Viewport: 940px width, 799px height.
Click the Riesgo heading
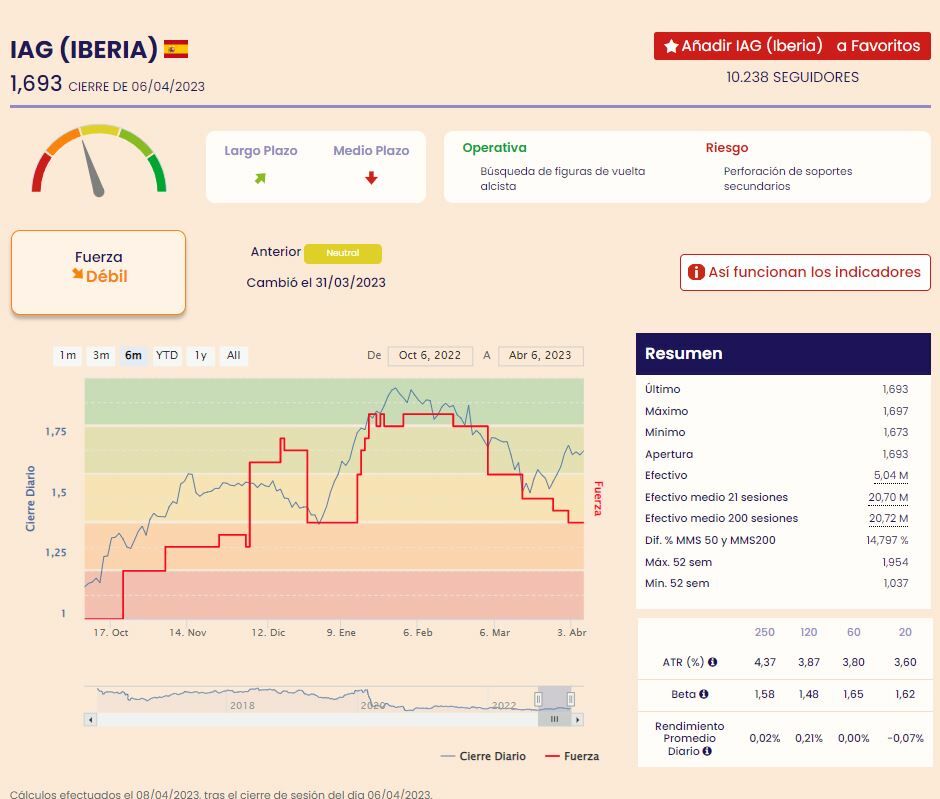[x=727, y=147]
